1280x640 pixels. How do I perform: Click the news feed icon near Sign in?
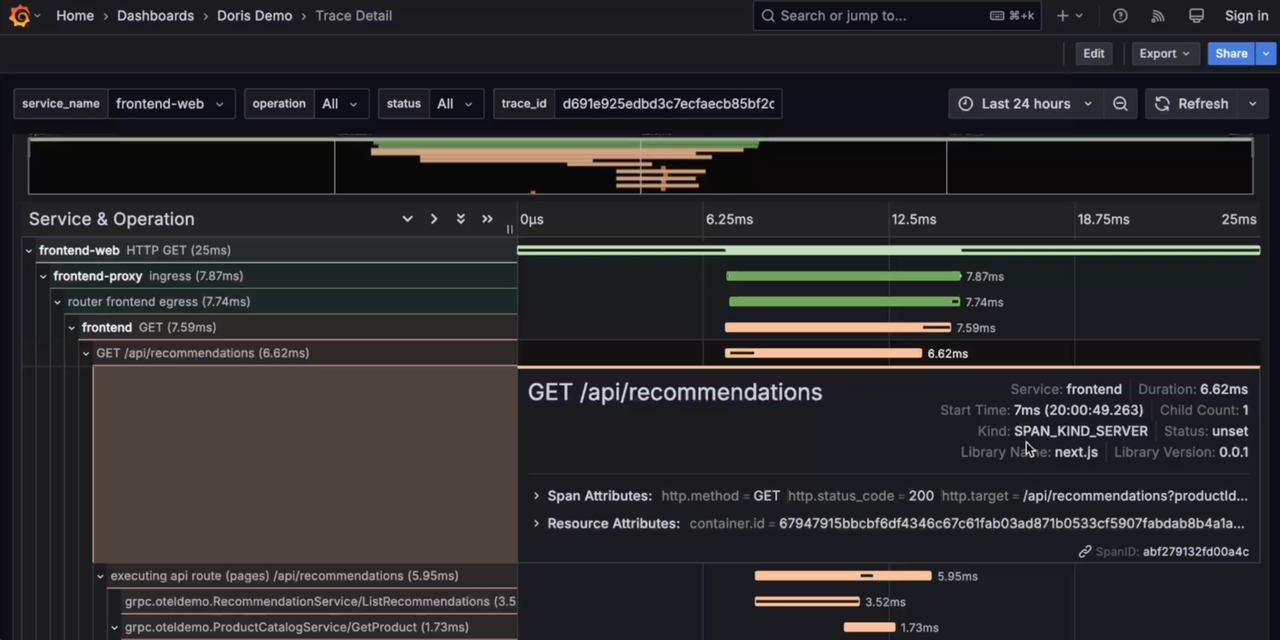pos(1157,15)
